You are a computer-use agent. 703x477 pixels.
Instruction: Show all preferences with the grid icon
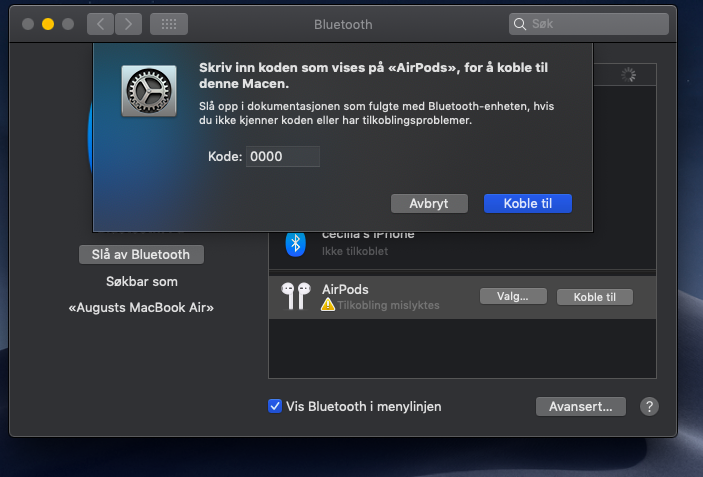[x=169, y=24]
